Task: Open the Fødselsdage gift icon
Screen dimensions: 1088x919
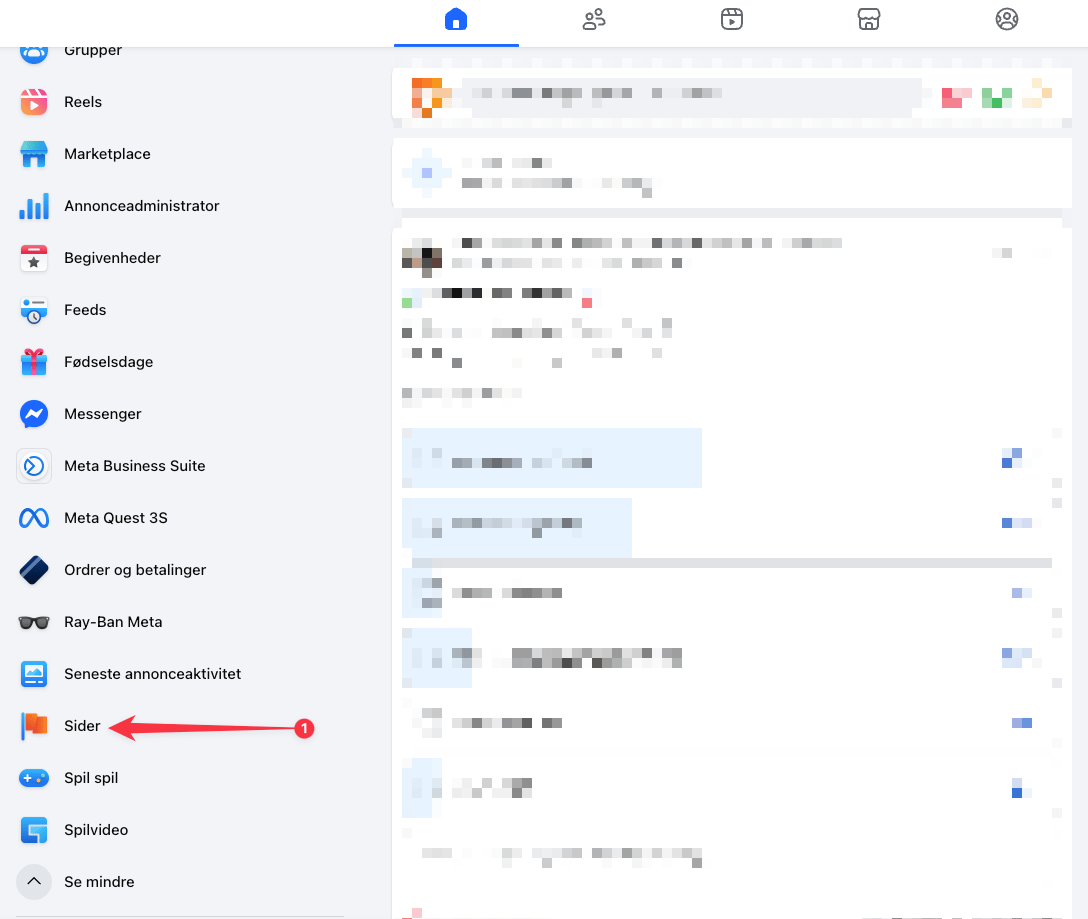Action: pos(33,362)
